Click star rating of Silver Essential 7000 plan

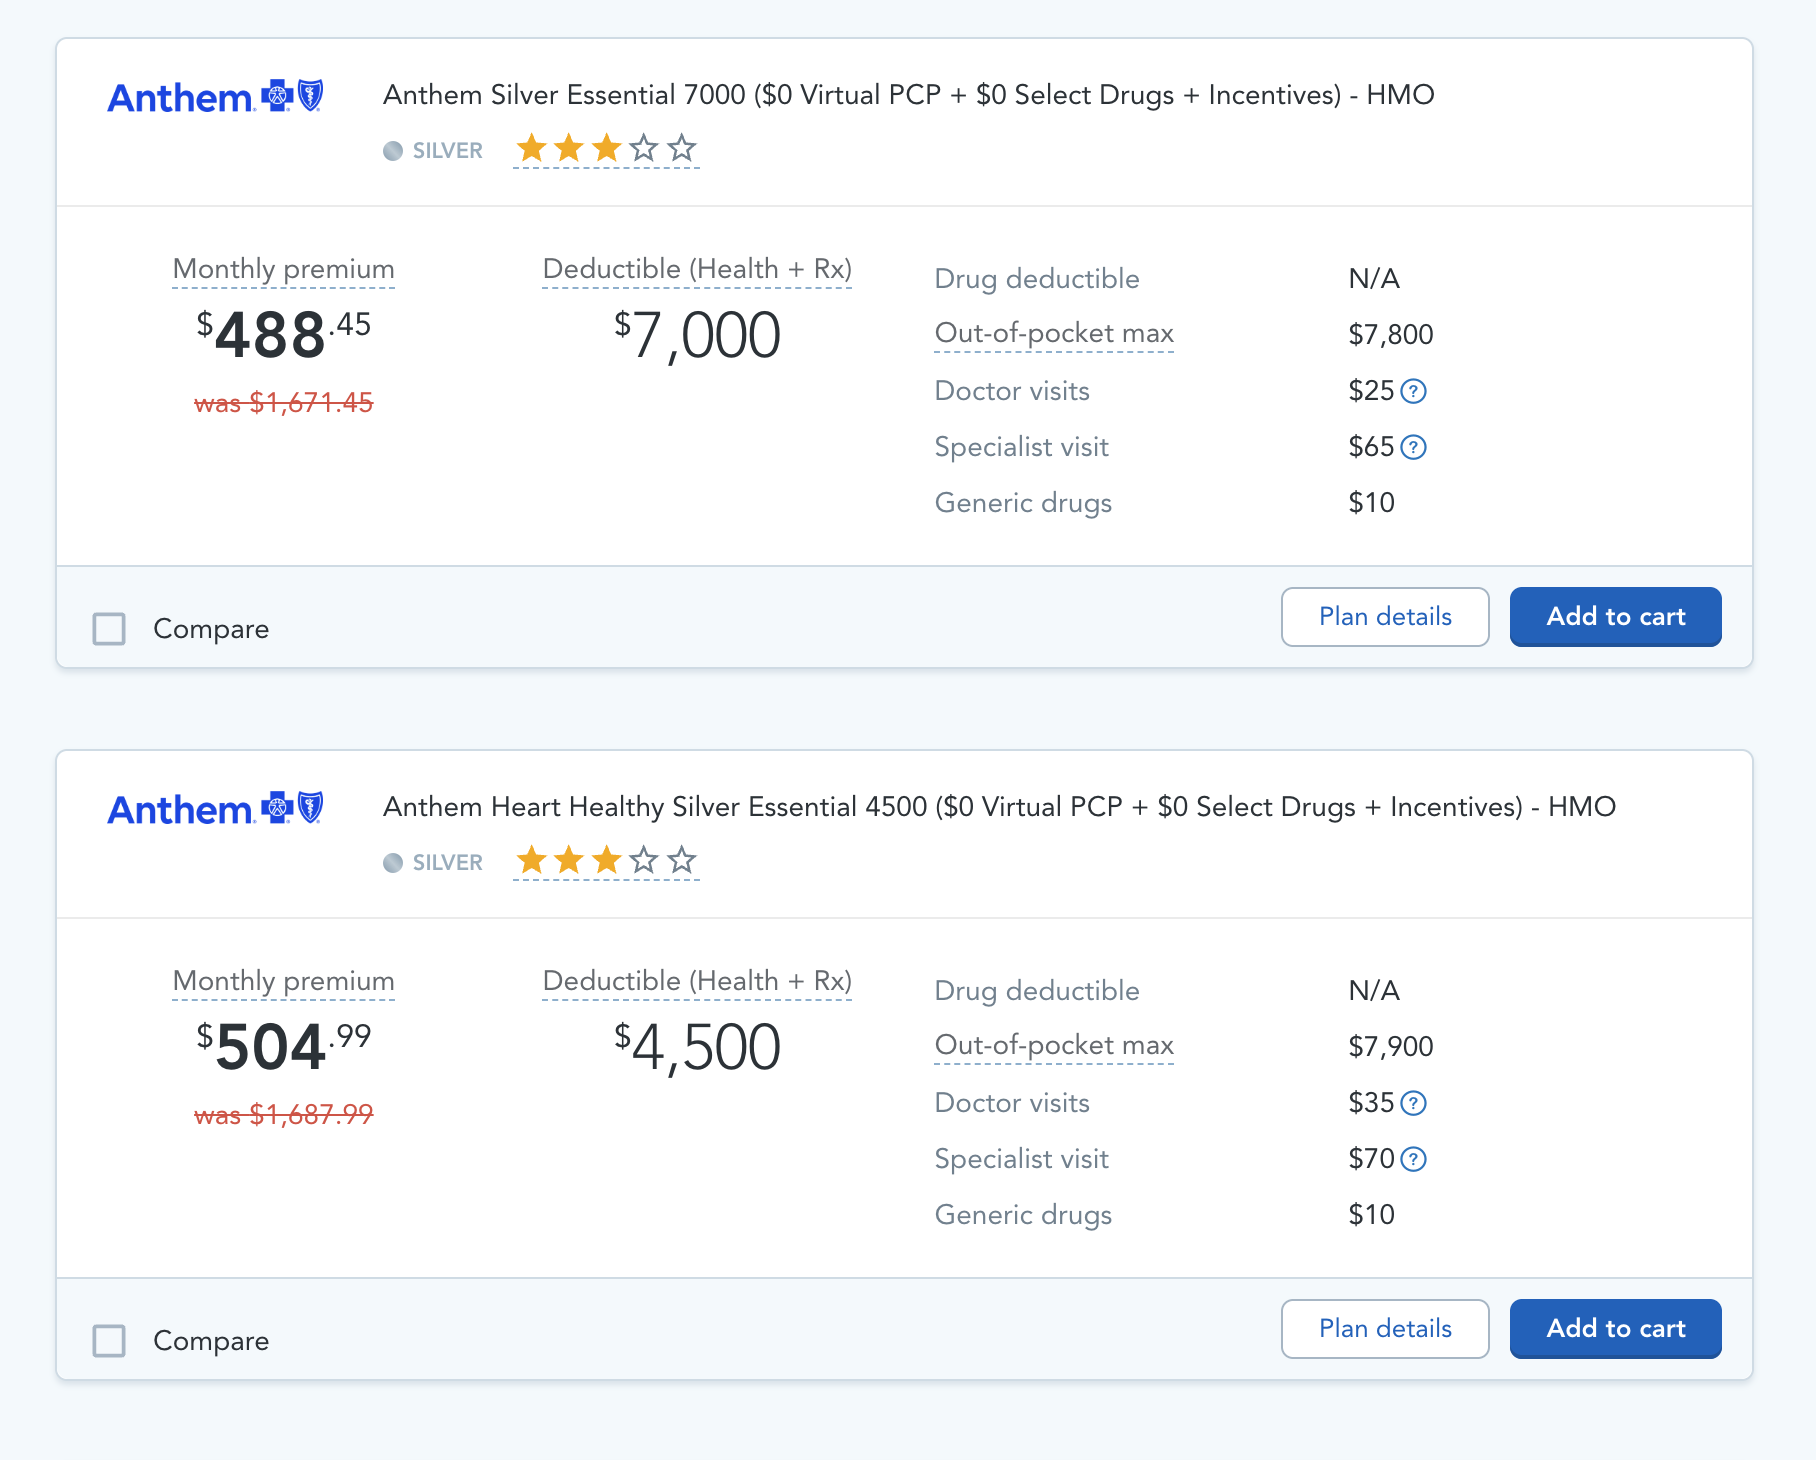(x=606, y=150)
